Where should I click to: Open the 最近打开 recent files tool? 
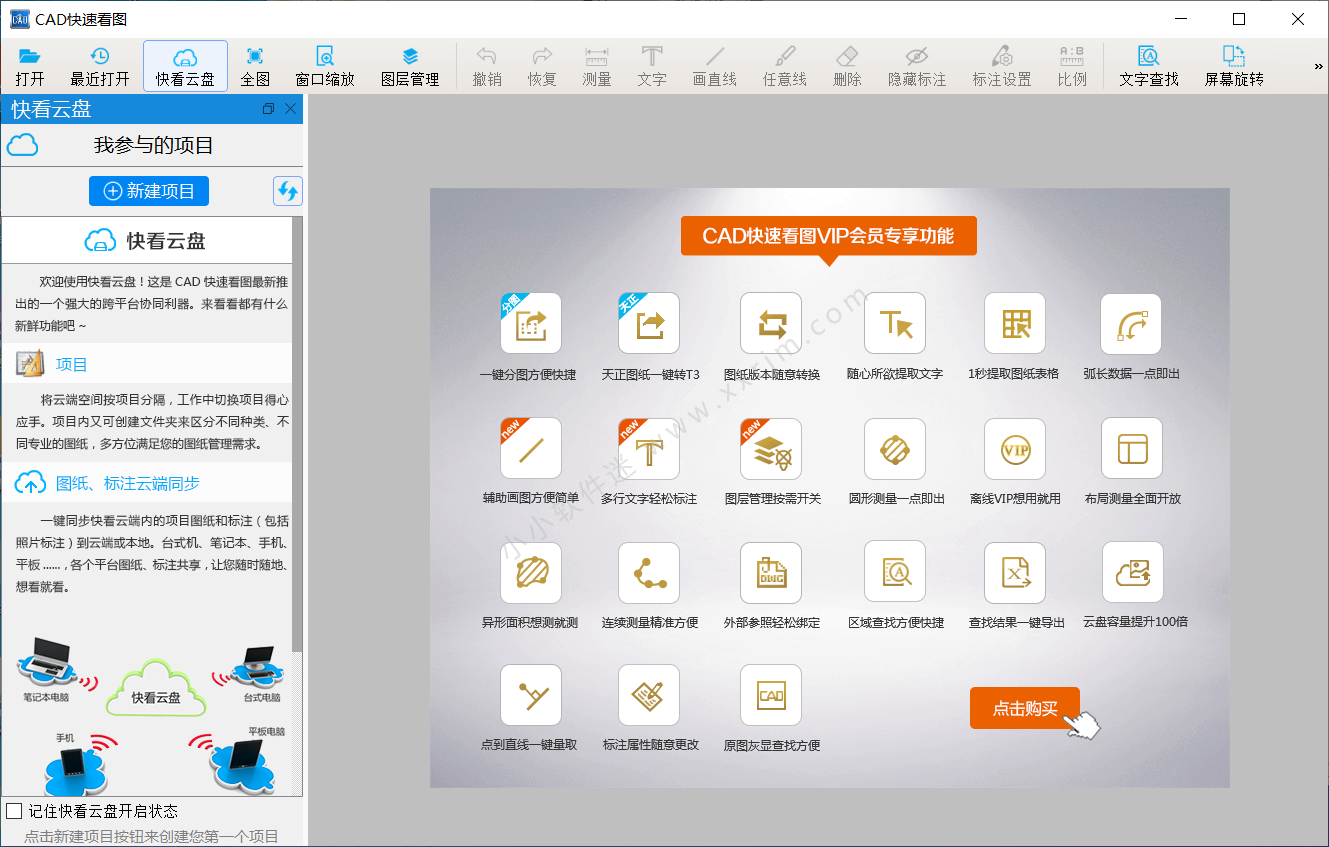[100, 66]
